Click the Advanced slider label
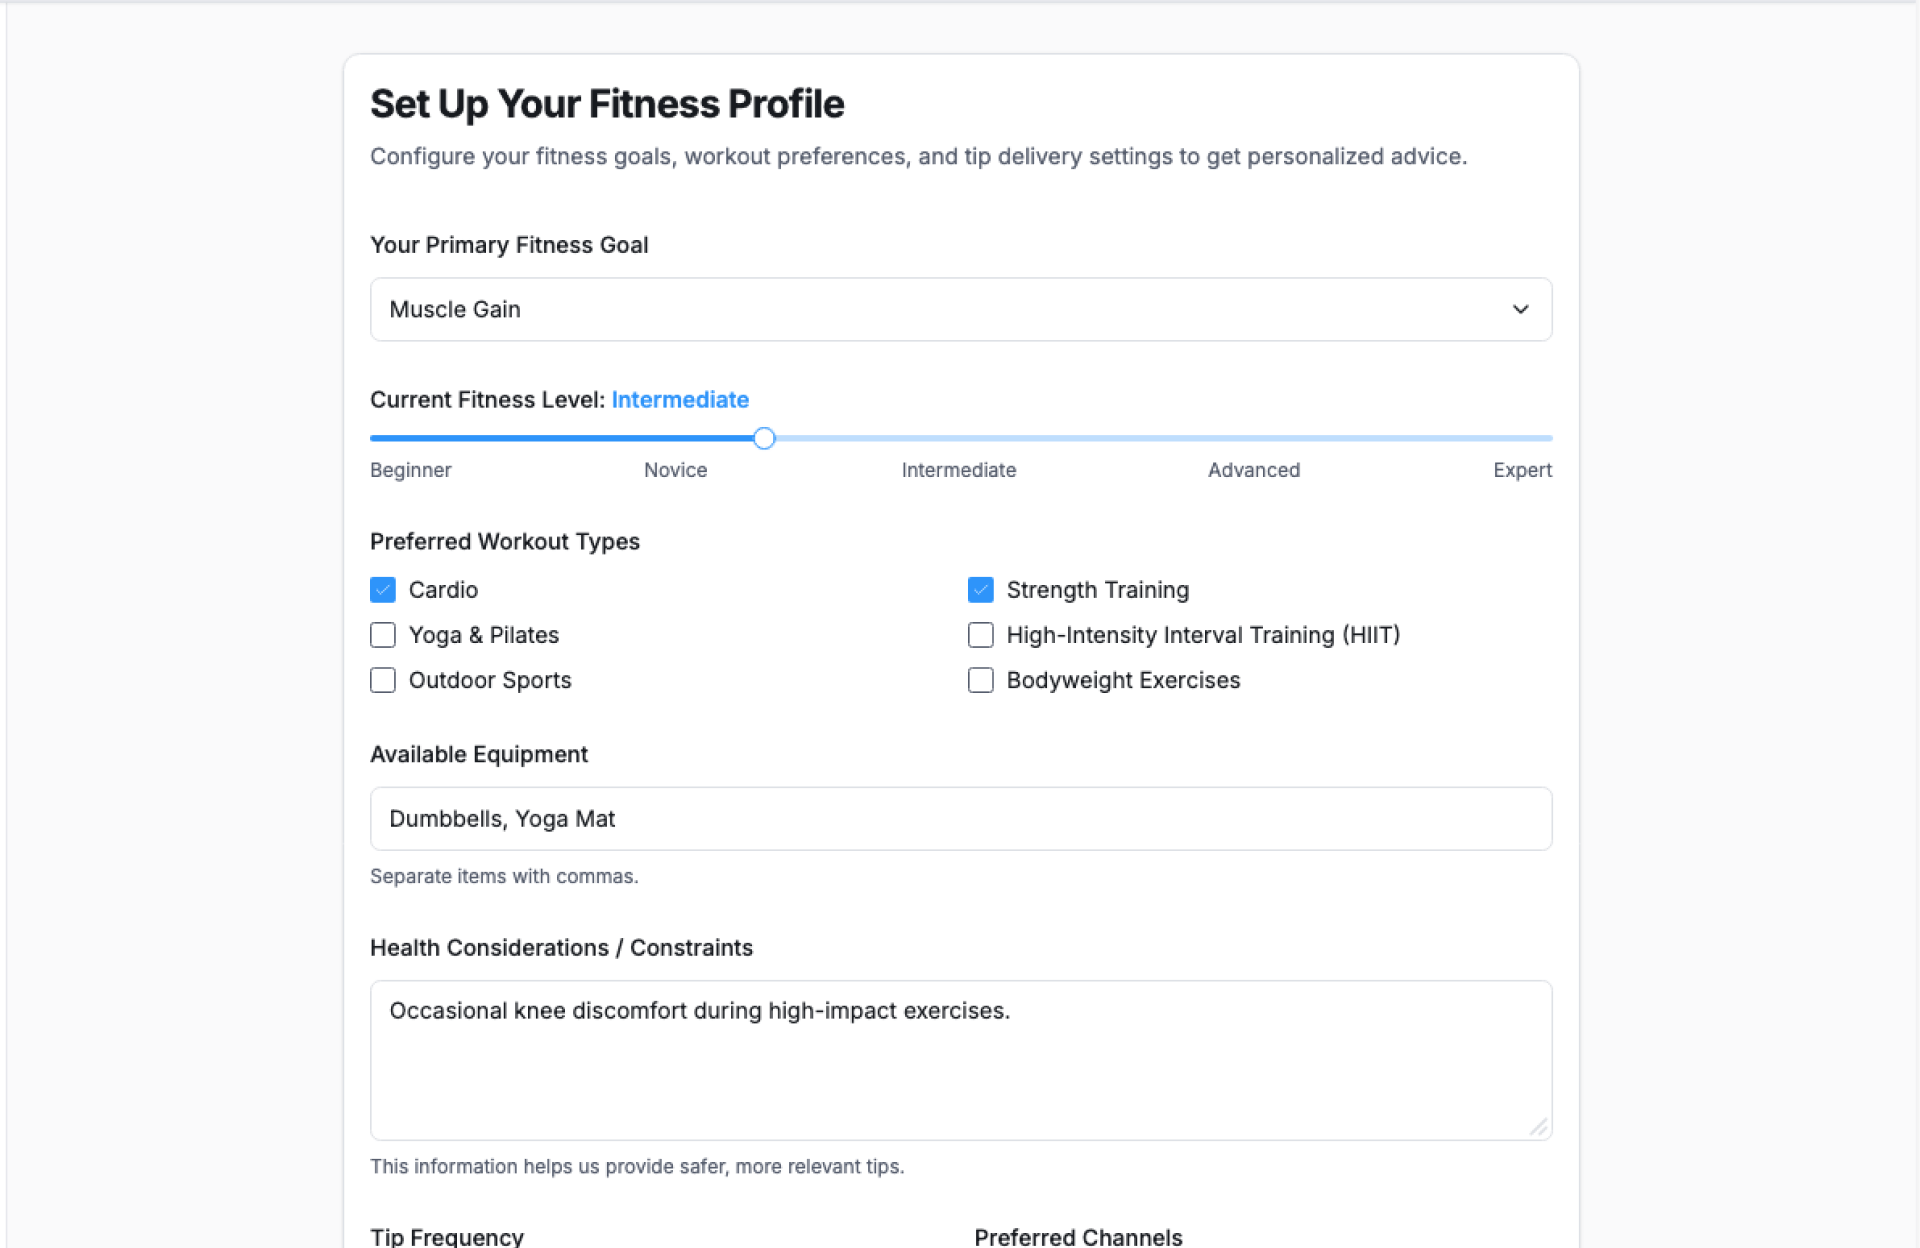 point(1253,470)
